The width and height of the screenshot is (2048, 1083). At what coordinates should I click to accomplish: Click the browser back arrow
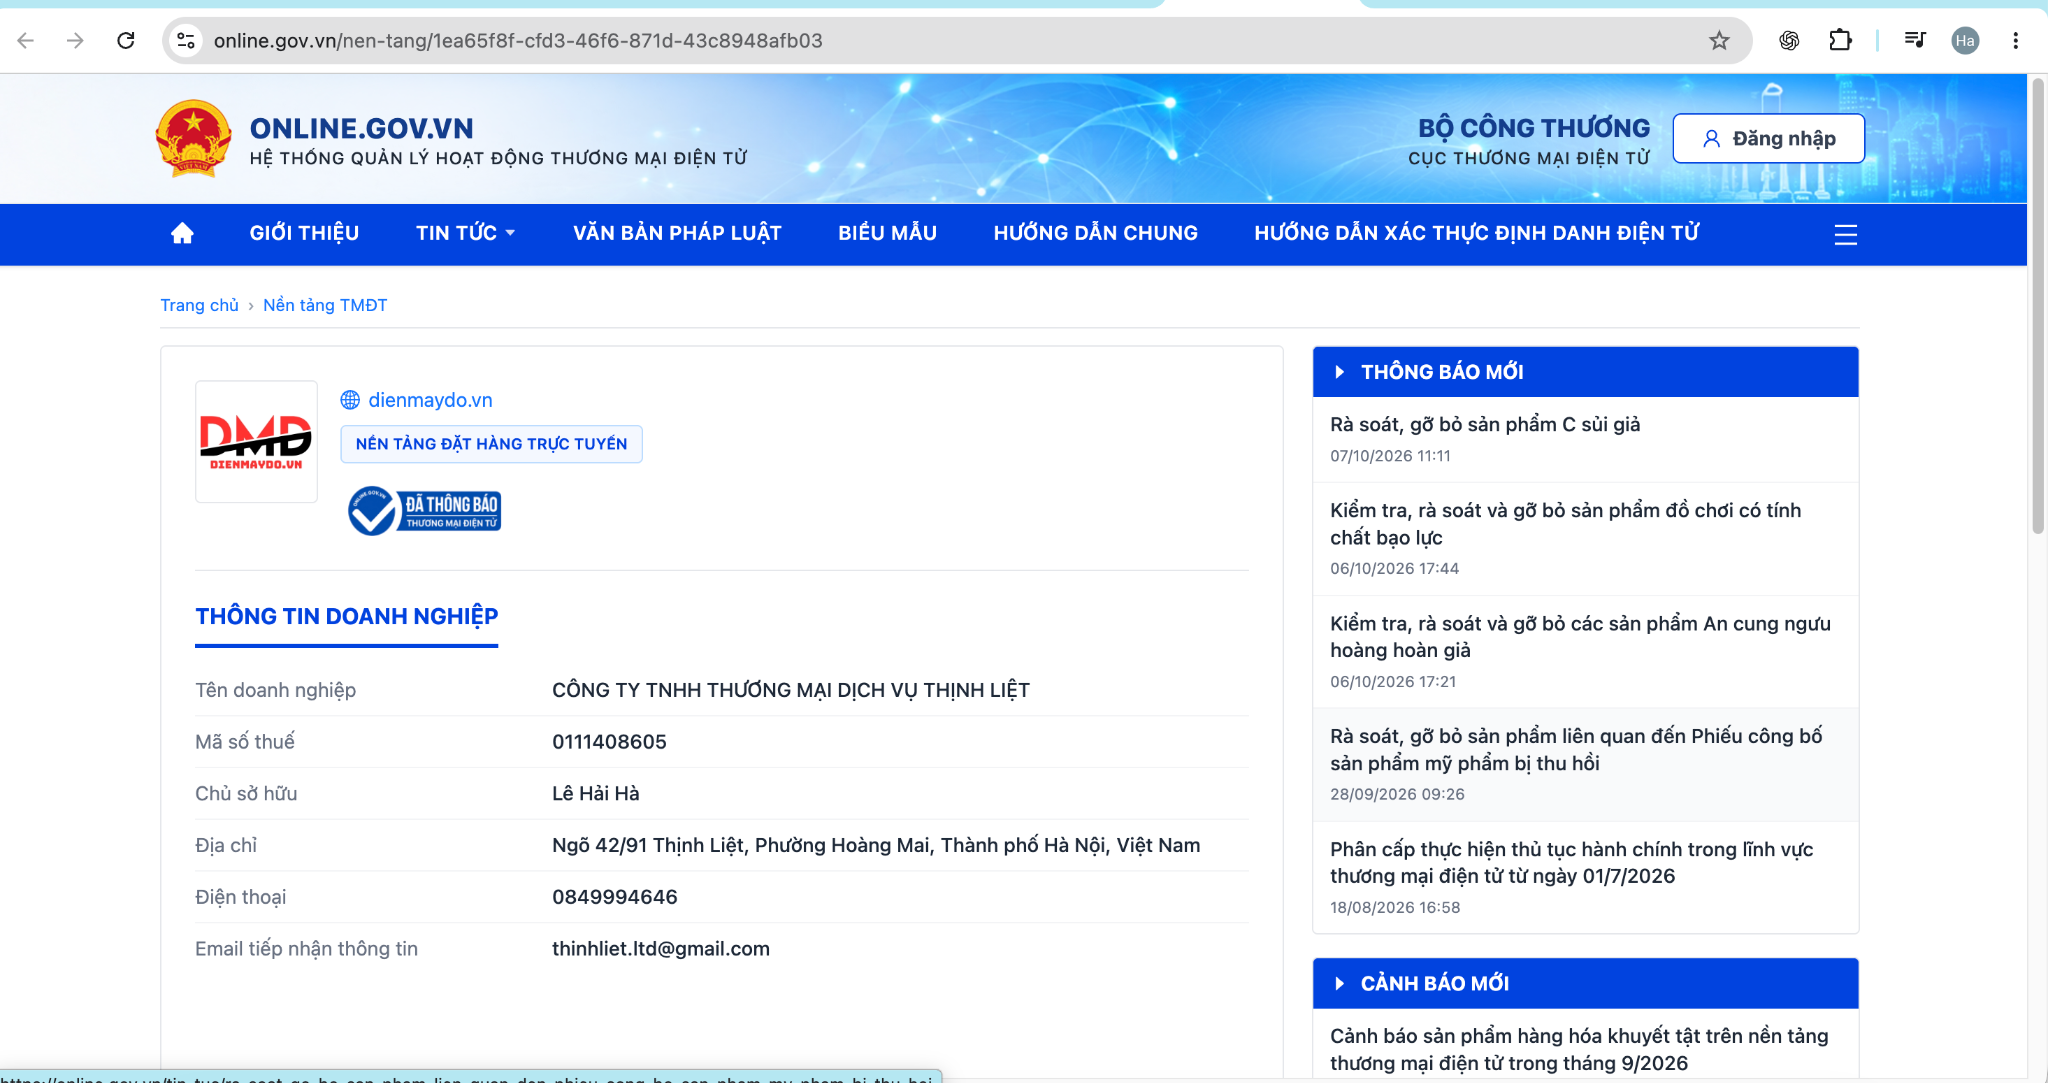26,40
